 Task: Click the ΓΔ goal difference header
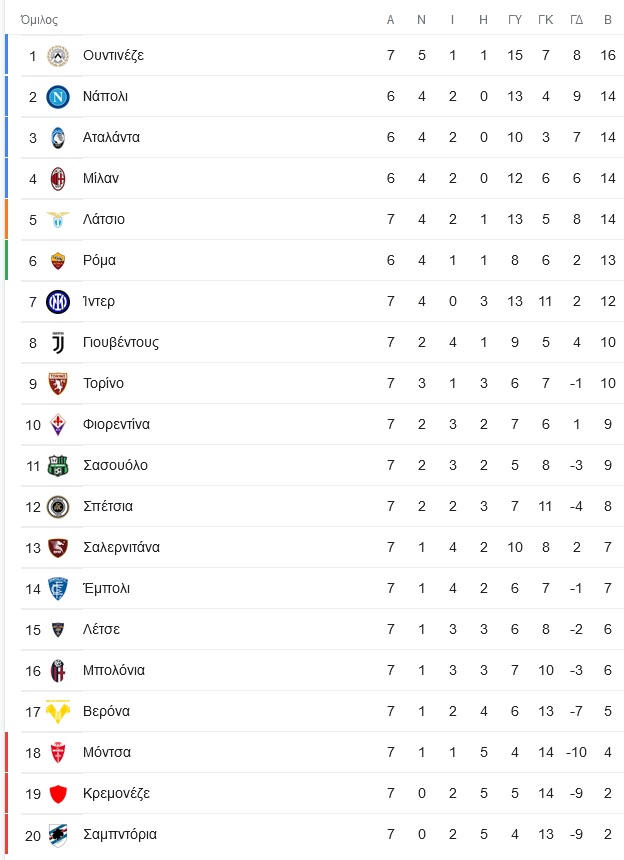(576, 20)
